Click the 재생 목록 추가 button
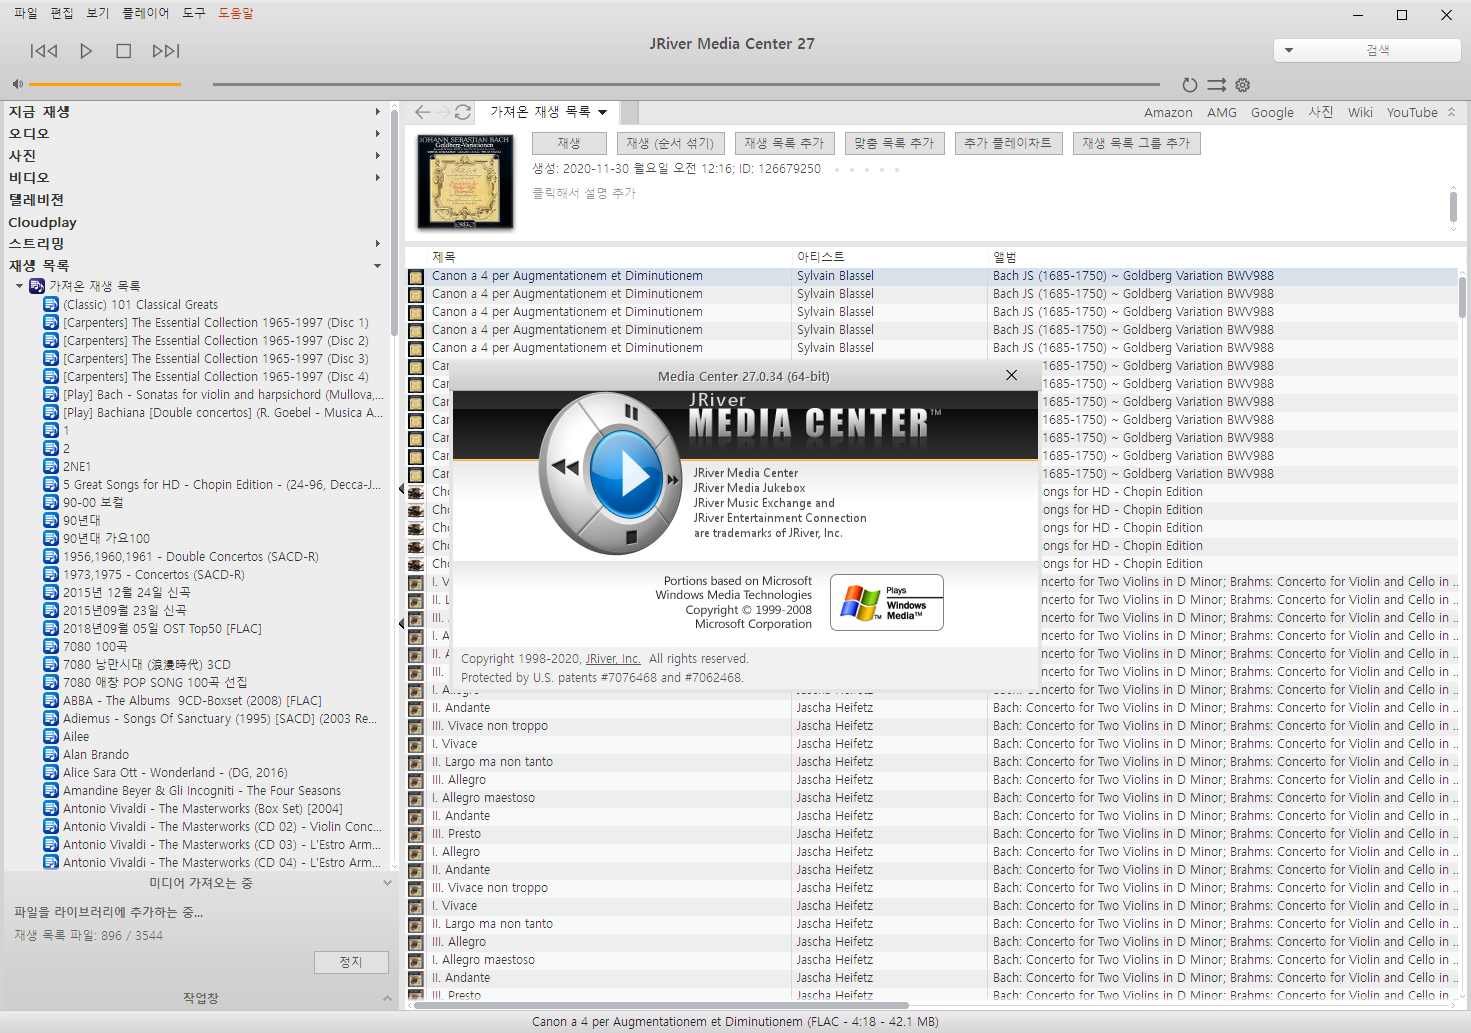 pos(785,143)
